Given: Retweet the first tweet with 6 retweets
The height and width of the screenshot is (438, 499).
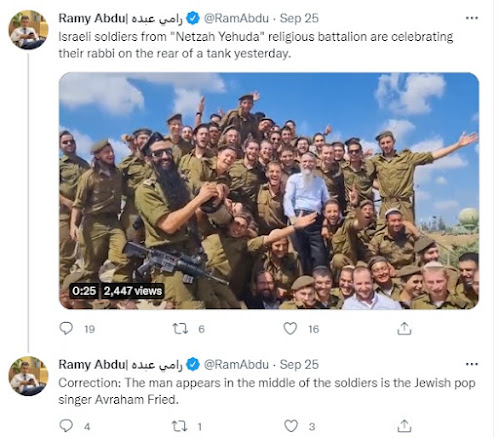Looking at the screenshot, I should 180,329.
